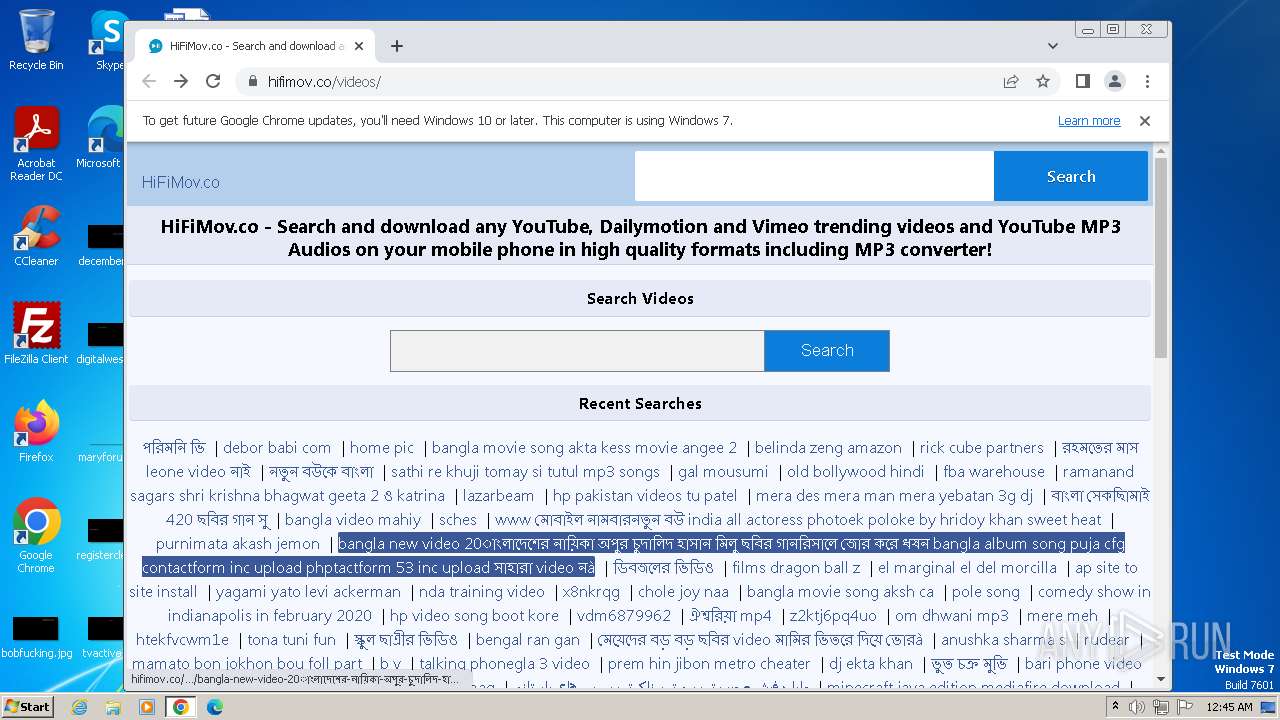
Task: Open 'debor babi com' recent search
Action: tap(277, 448)
